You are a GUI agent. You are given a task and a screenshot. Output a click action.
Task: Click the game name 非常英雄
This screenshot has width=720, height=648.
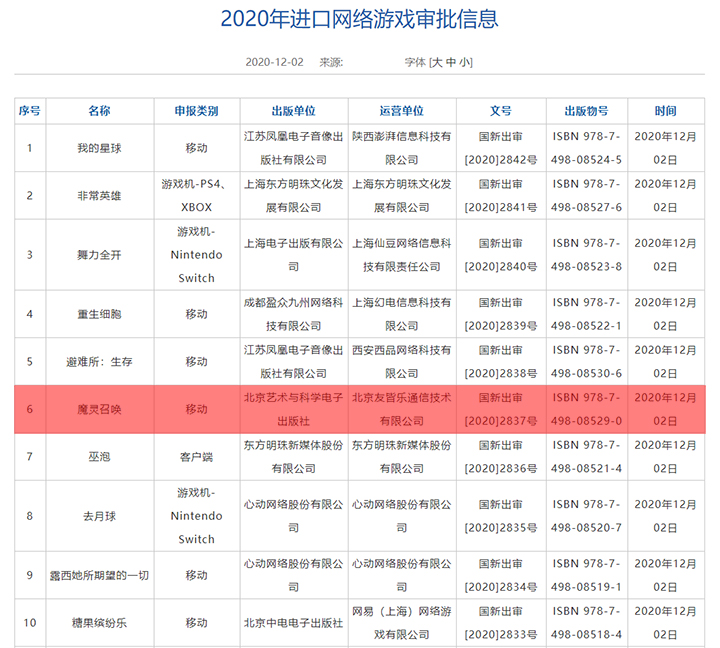pos(99,196)
